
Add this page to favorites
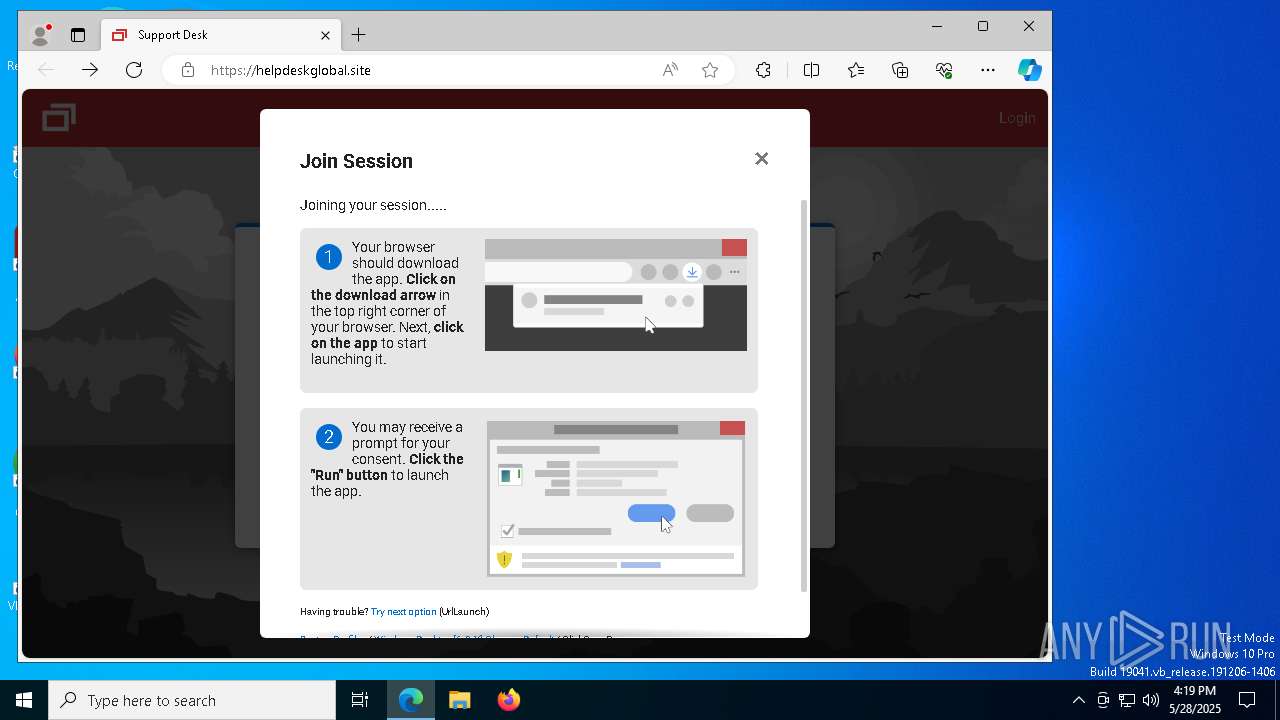pyautogui.click(x=710, y=70)
